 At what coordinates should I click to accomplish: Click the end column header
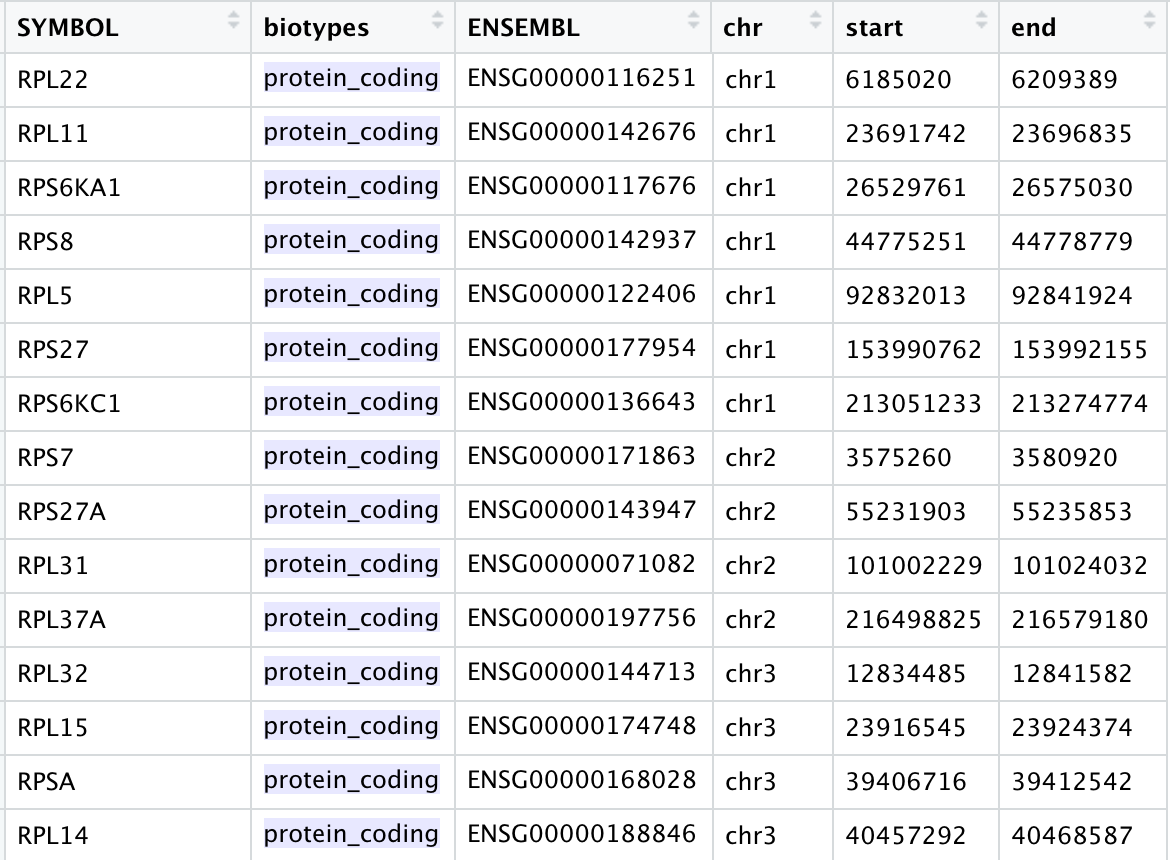(x=1033, y=27)
